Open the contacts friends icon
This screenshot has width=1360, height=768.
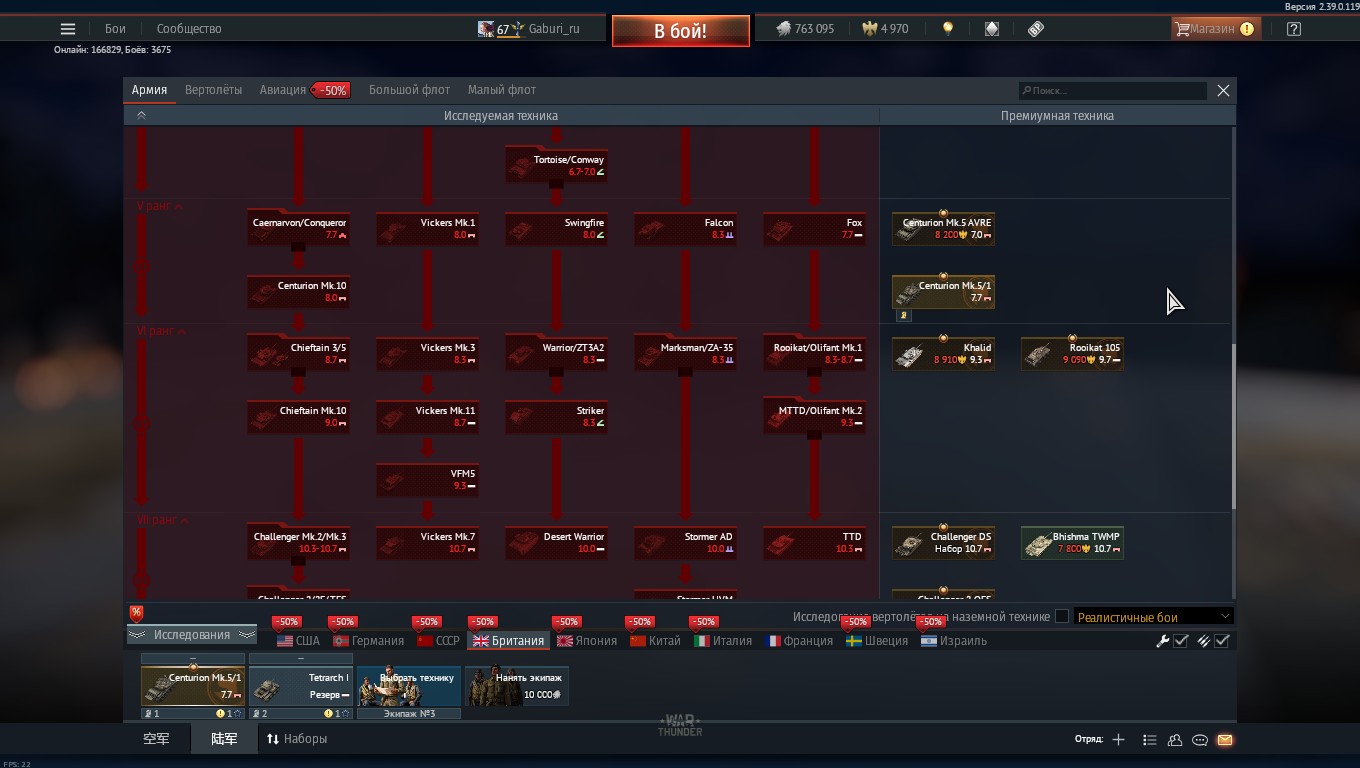coord(1175,740)
